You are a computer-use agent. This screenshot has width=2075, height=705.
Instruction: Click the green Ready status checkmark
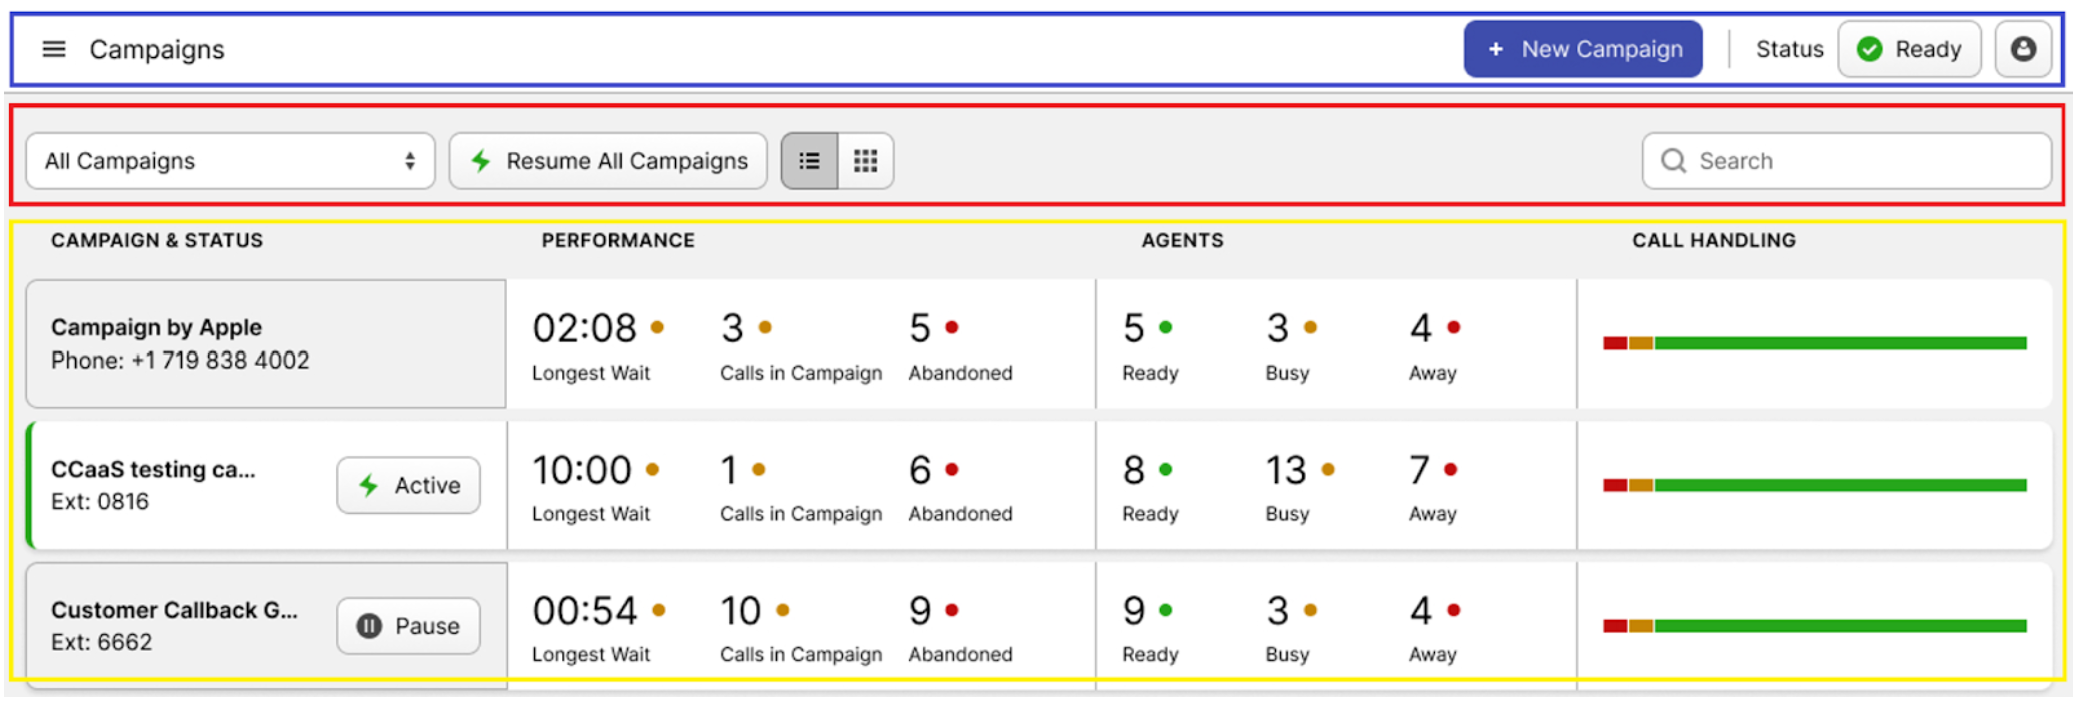(1869, 49)
